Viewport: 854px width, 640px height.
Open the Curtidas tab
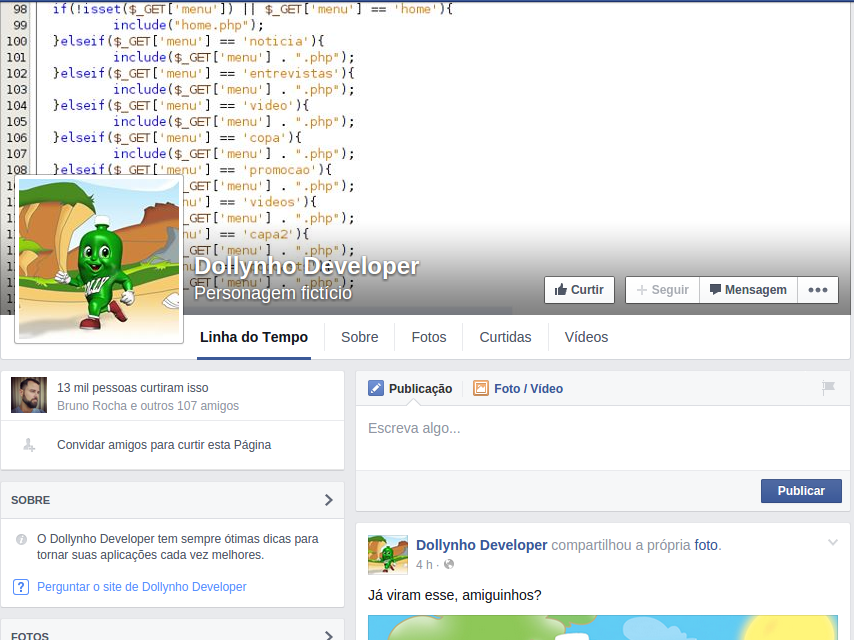505,337
